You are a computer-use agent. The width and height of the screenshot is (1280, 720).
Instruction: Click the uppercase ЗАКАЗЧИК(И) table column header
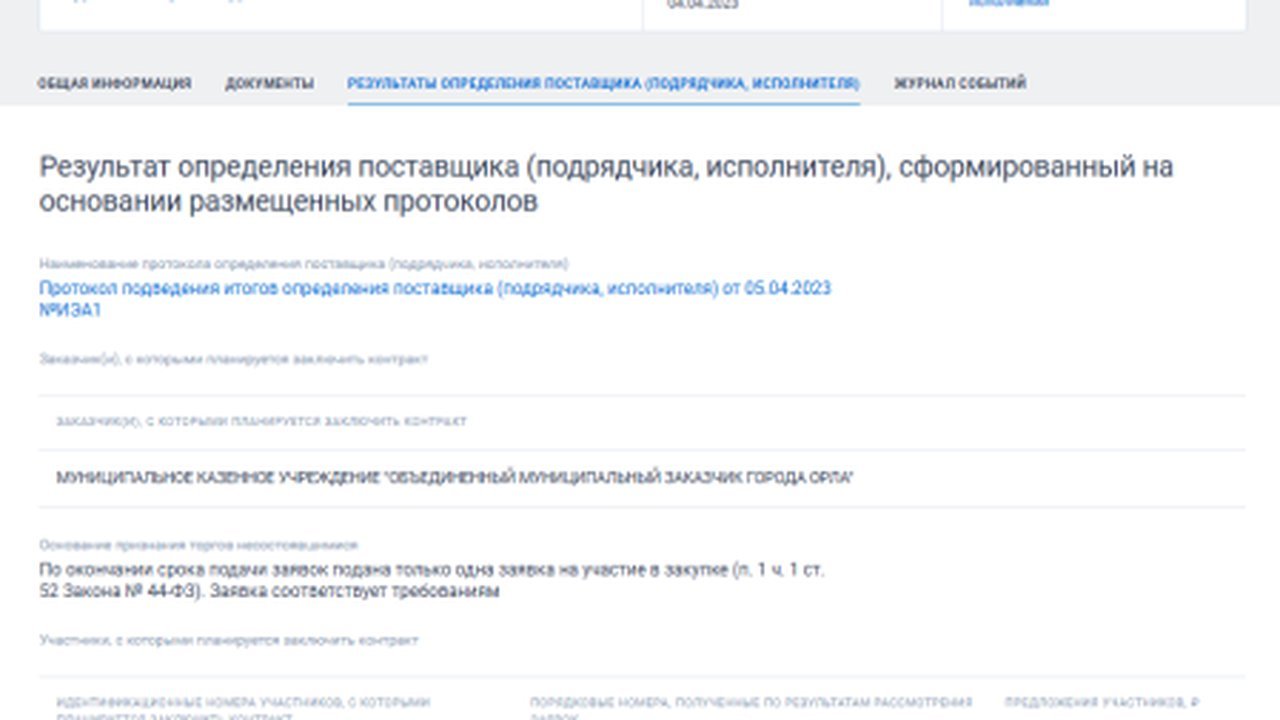click(261, 422)
